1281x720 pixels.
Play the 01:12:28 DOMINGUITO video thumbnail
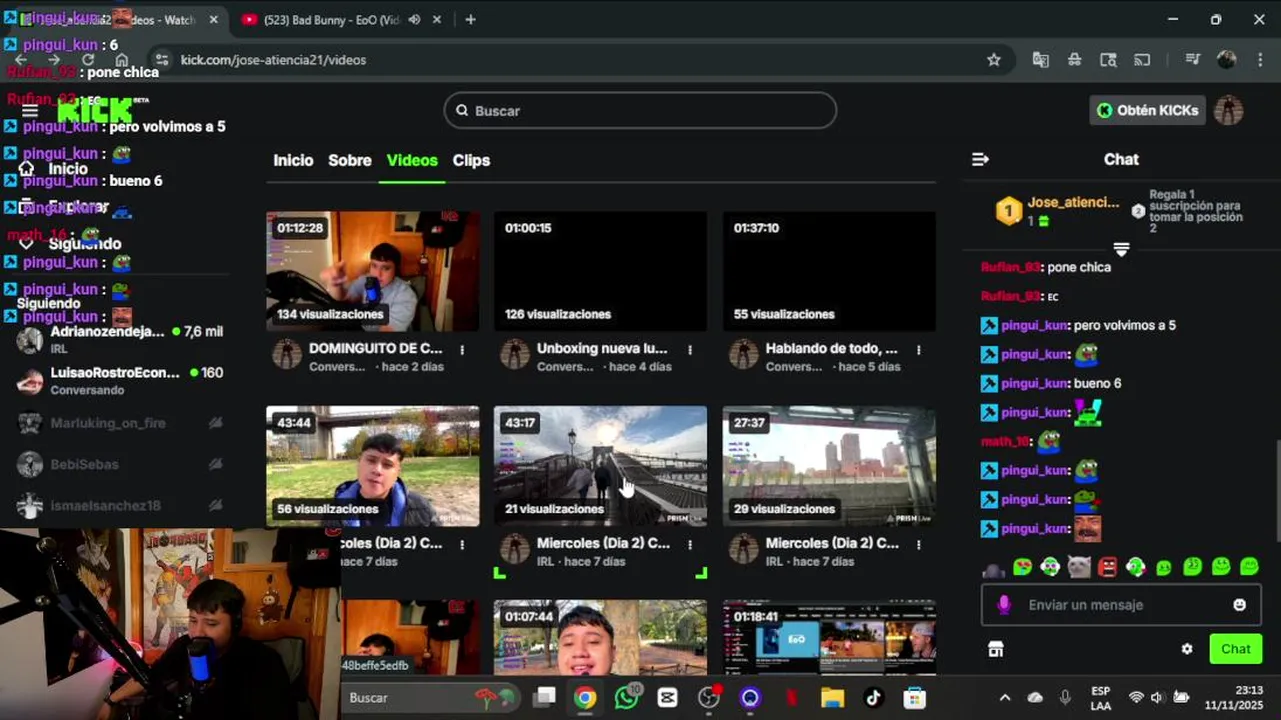[373, 271]
